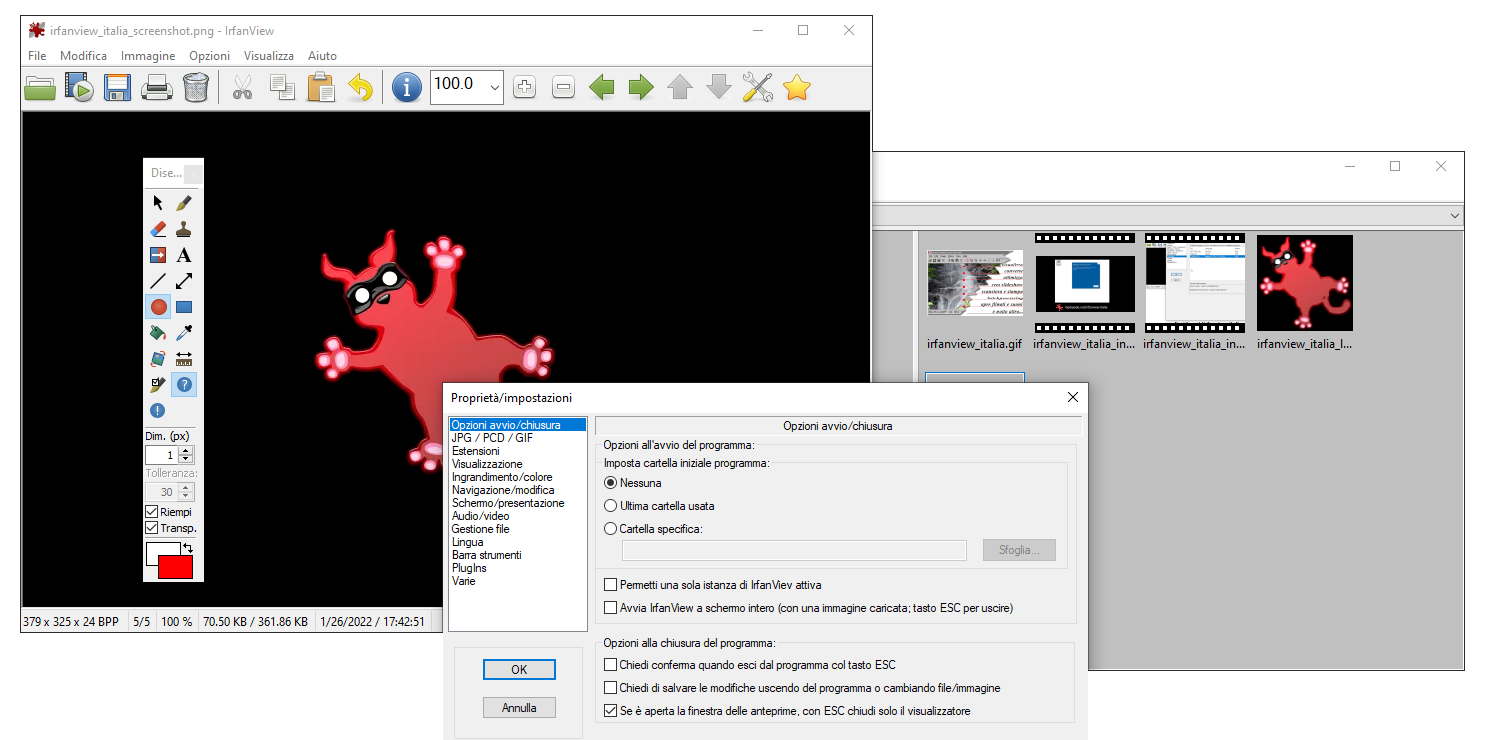Open the Immagine menu
1494x740 pixels.
click(148, 56)
